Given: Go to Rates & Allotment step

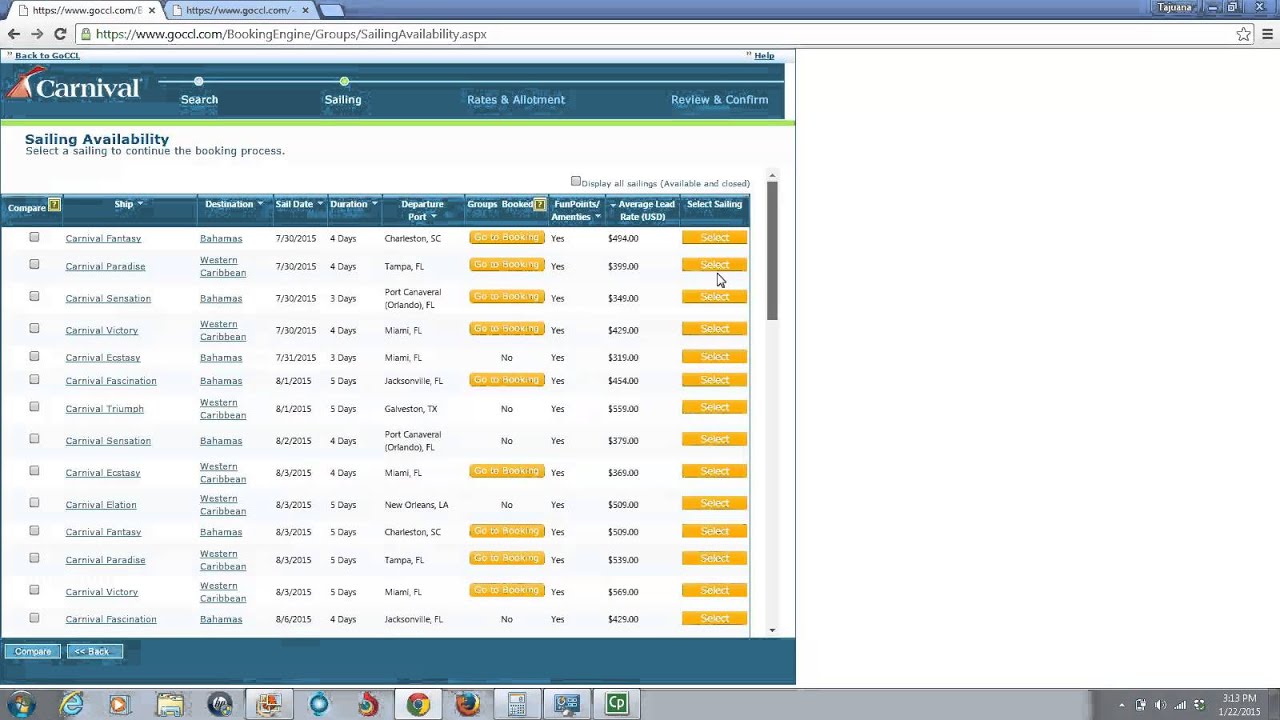Looking at the screenshot, I should tap(516, 100).
